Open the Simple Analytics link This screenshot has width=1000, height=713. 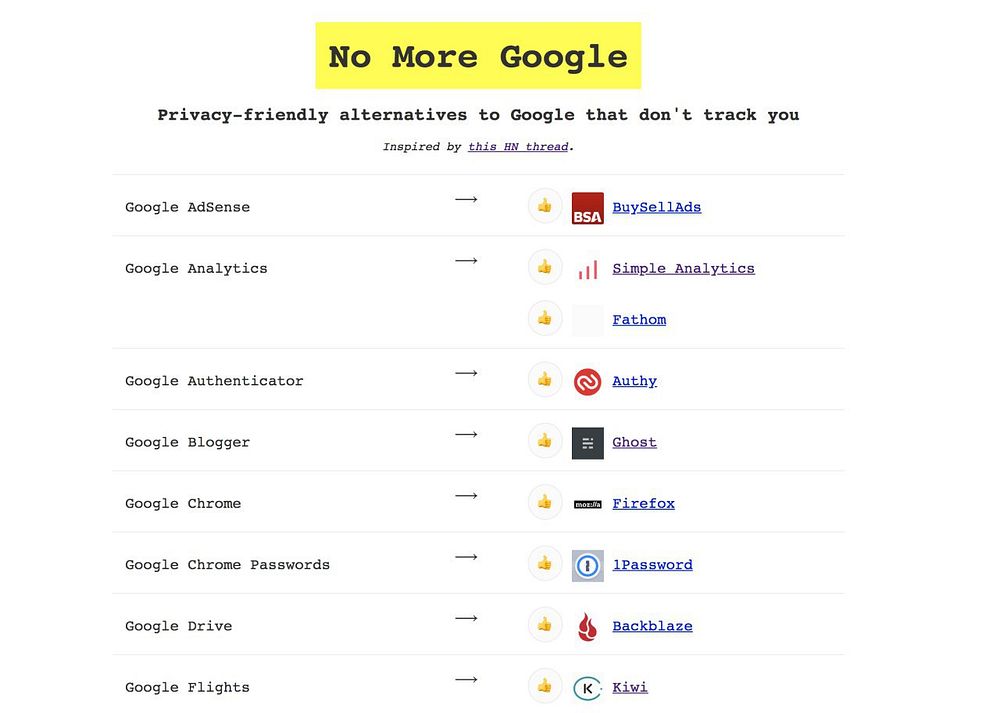[x=683, y=268]
